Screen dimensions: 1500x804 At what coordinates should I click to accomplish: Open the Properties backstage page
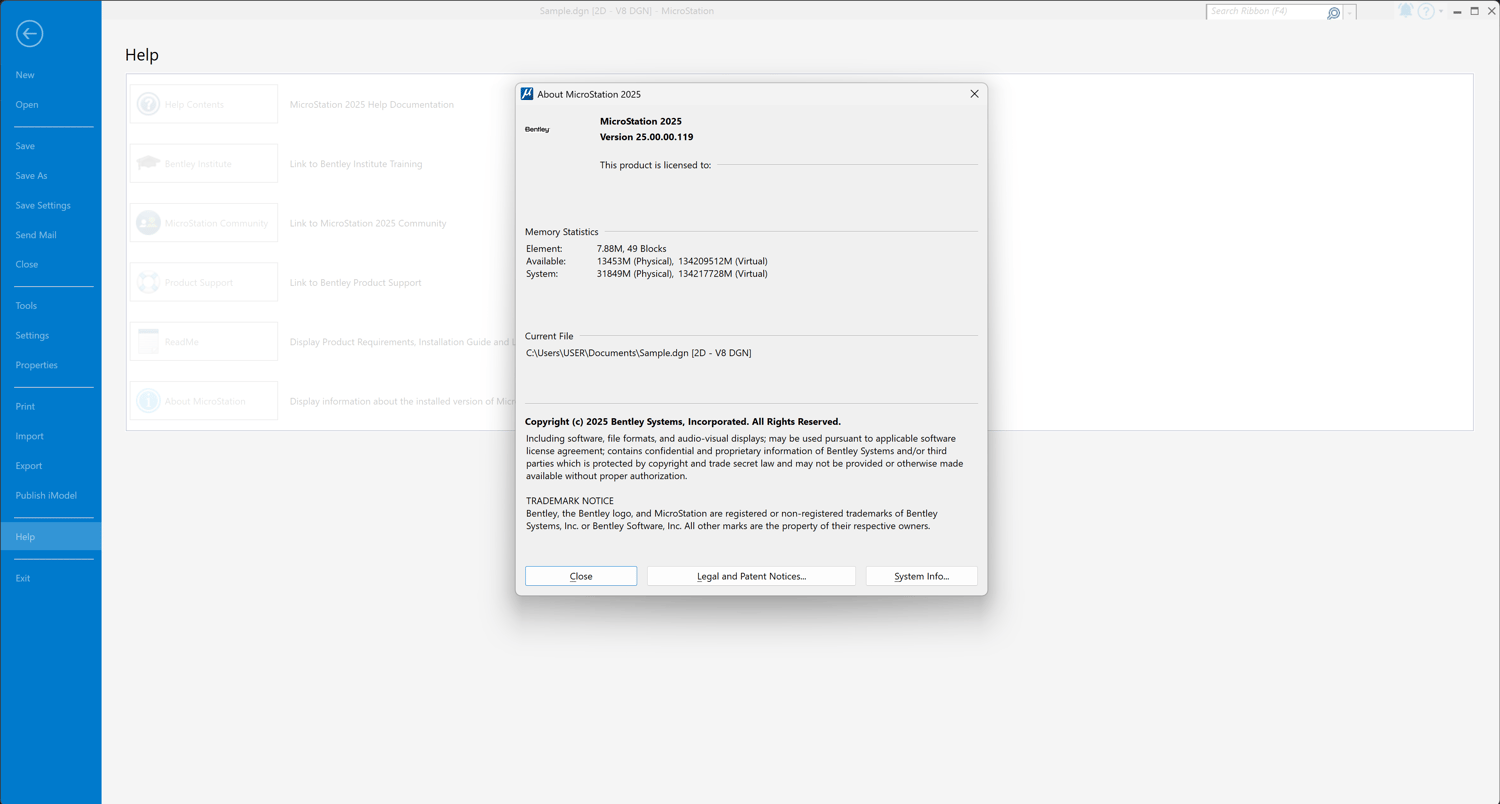(51, 365)
